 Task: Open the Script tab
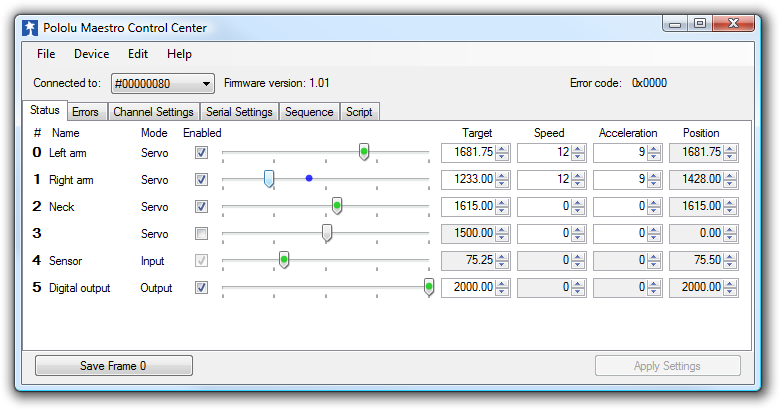[x=359, y=112]
